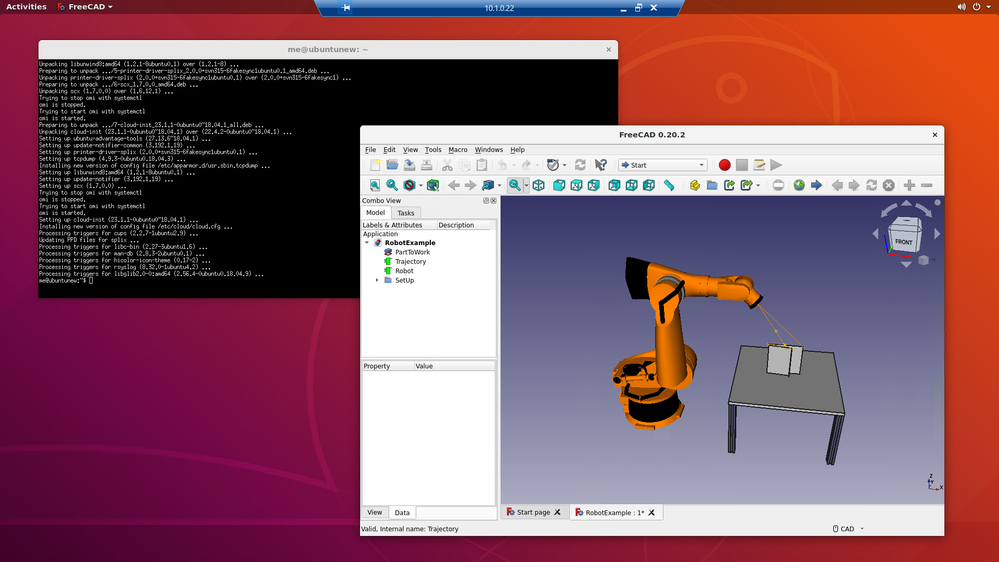Set the bottom view cube icon
The image size is (999, 562).
tap(631, 185)
